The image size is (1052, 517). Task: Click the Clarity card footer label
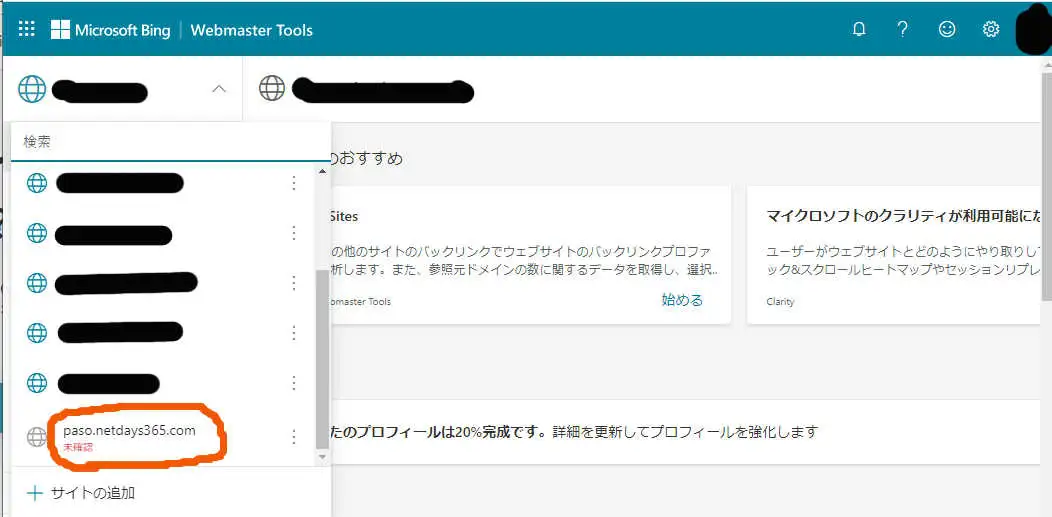[x=780, y=302]
